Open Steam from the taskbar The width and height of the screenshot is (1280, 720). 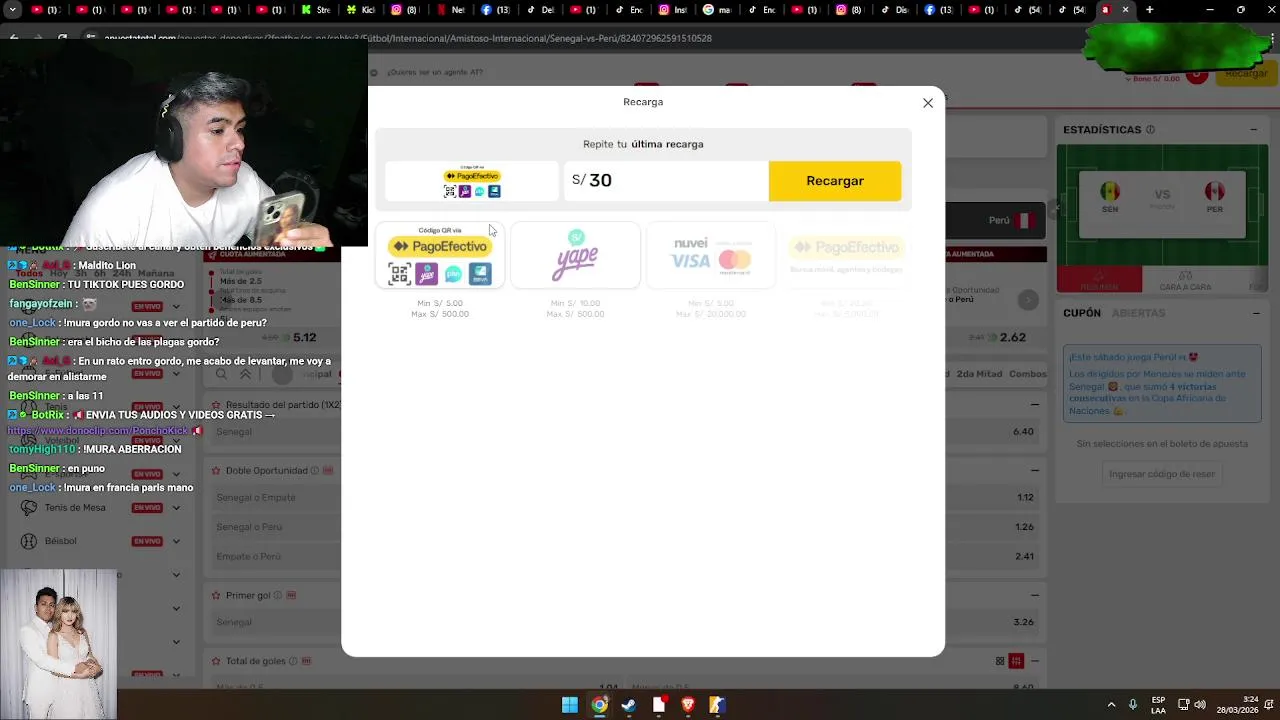coord(628,705)
